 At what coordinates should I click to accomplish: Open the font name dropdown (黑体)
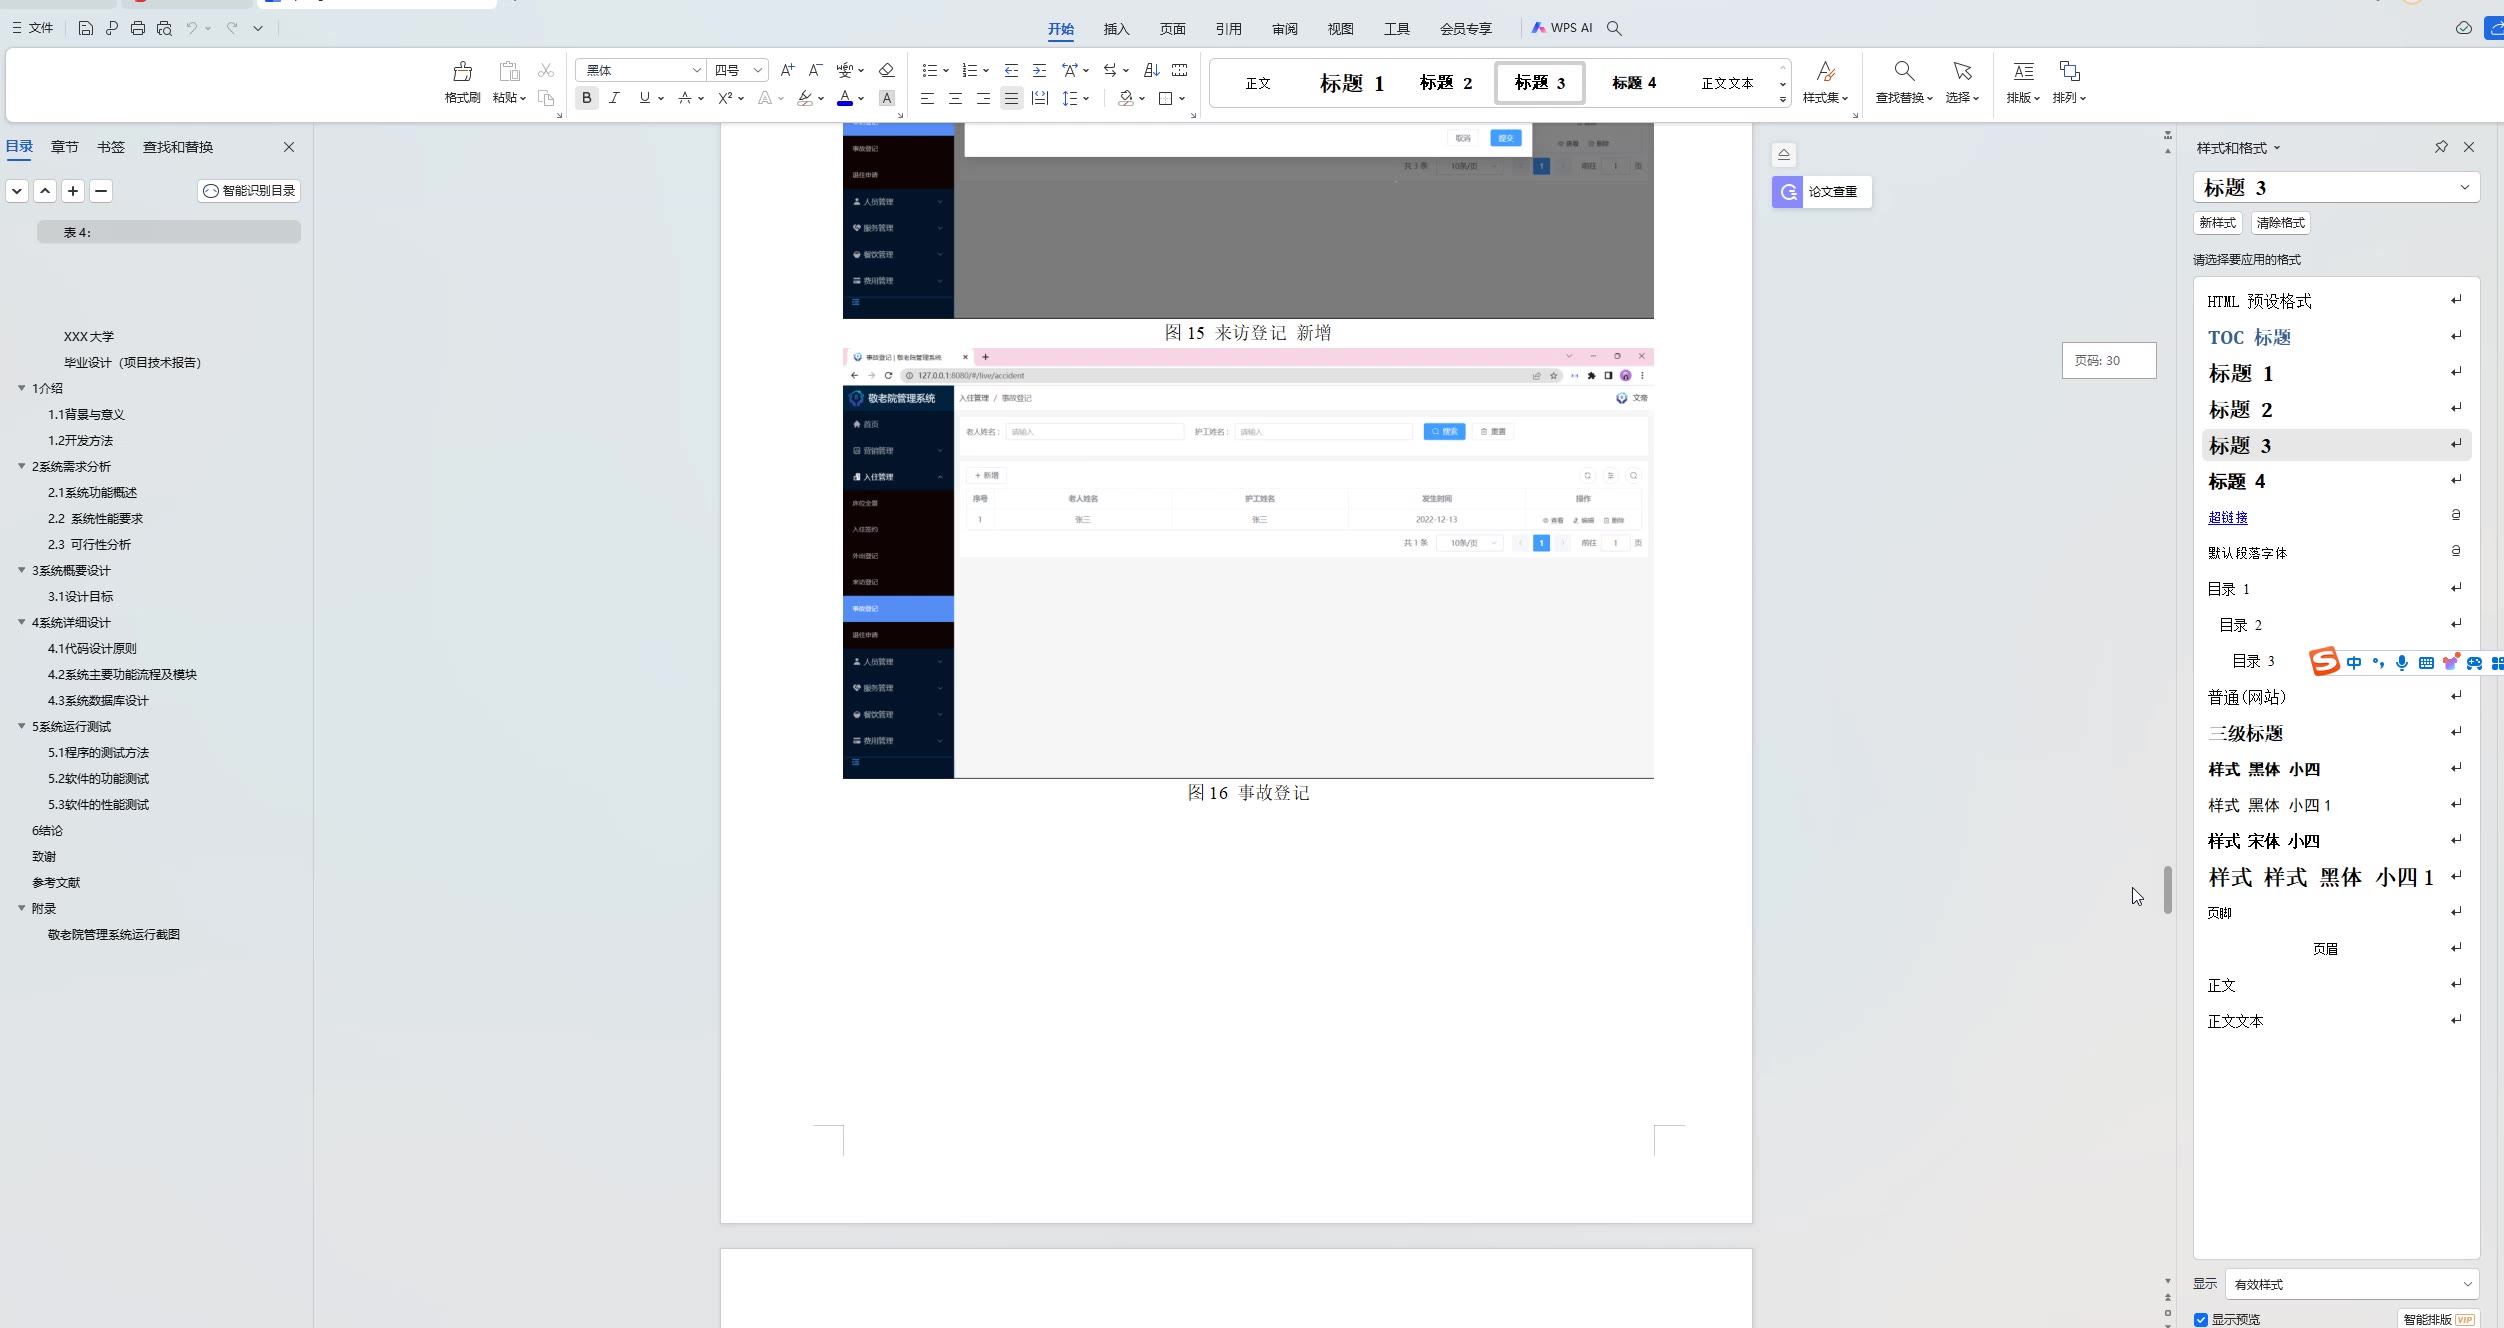coord(697,70)
